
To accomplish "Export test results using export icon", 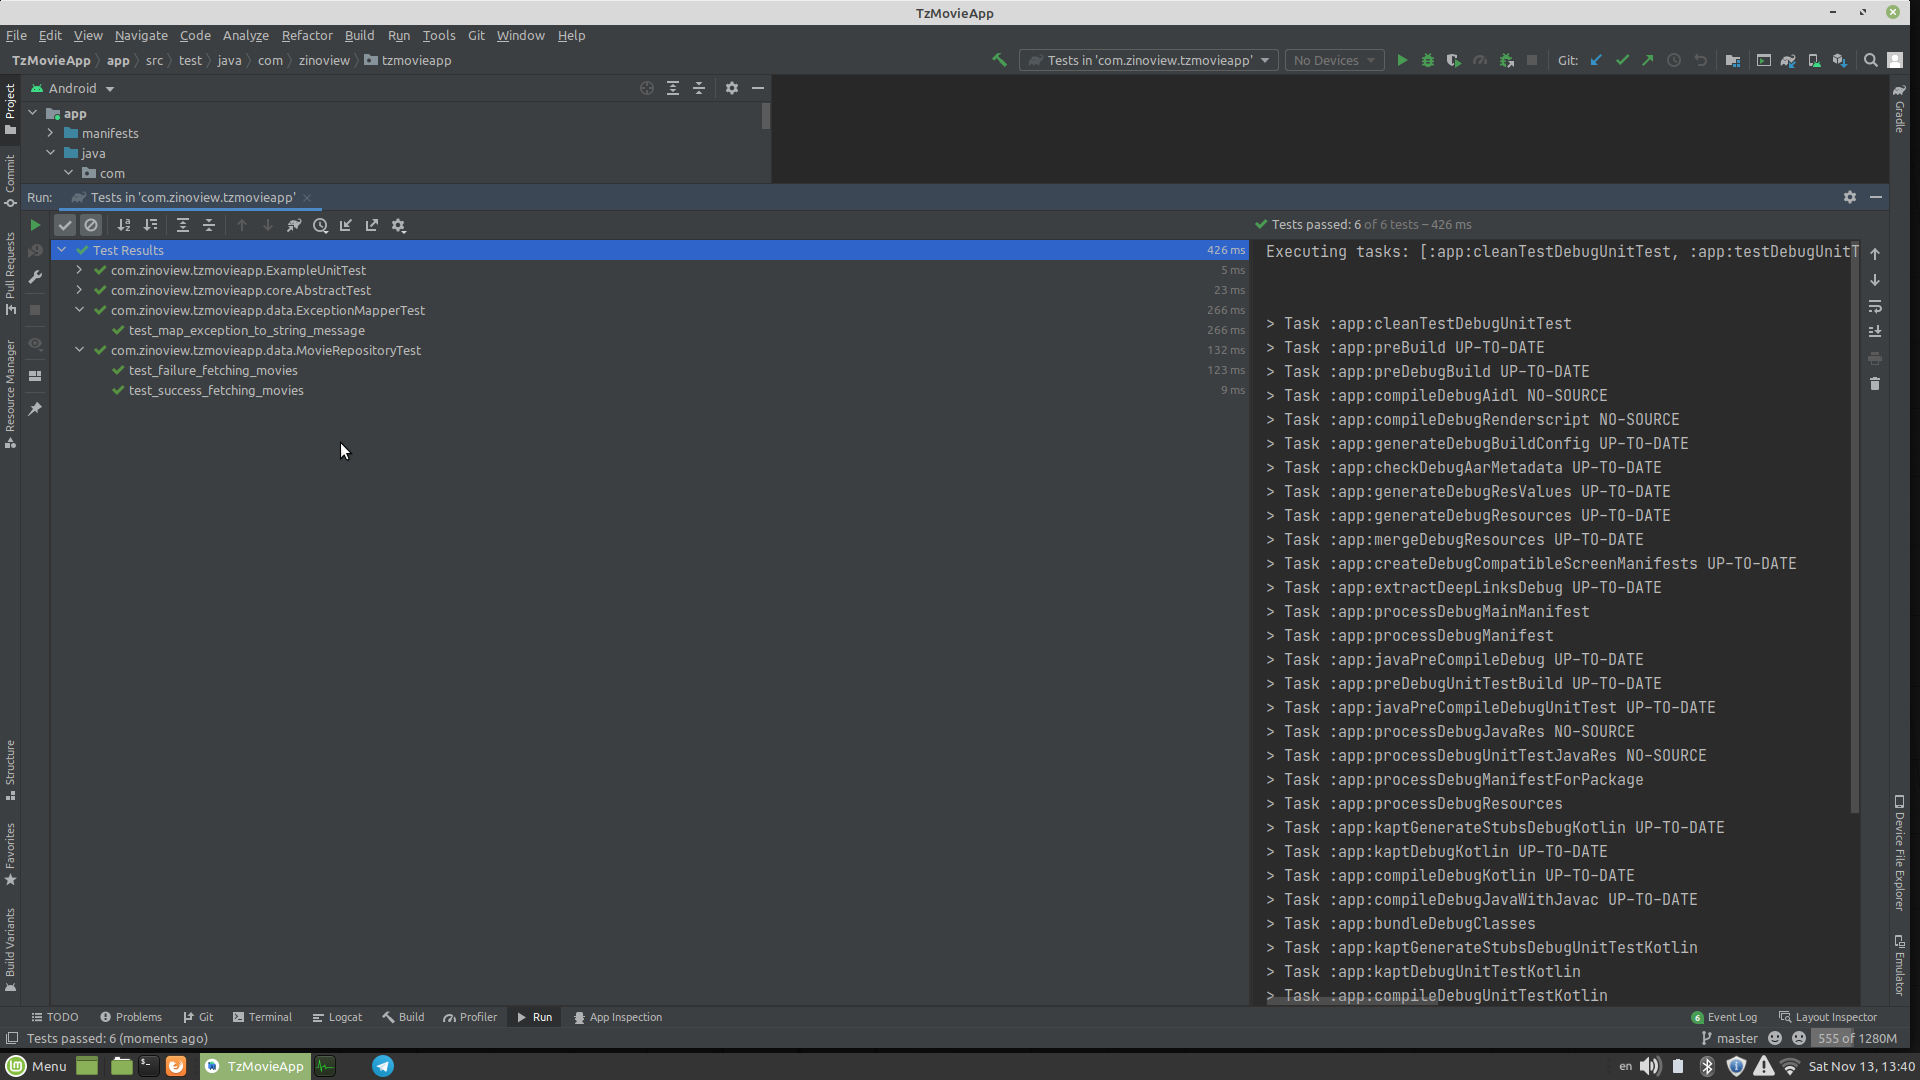I will (372, 225).
